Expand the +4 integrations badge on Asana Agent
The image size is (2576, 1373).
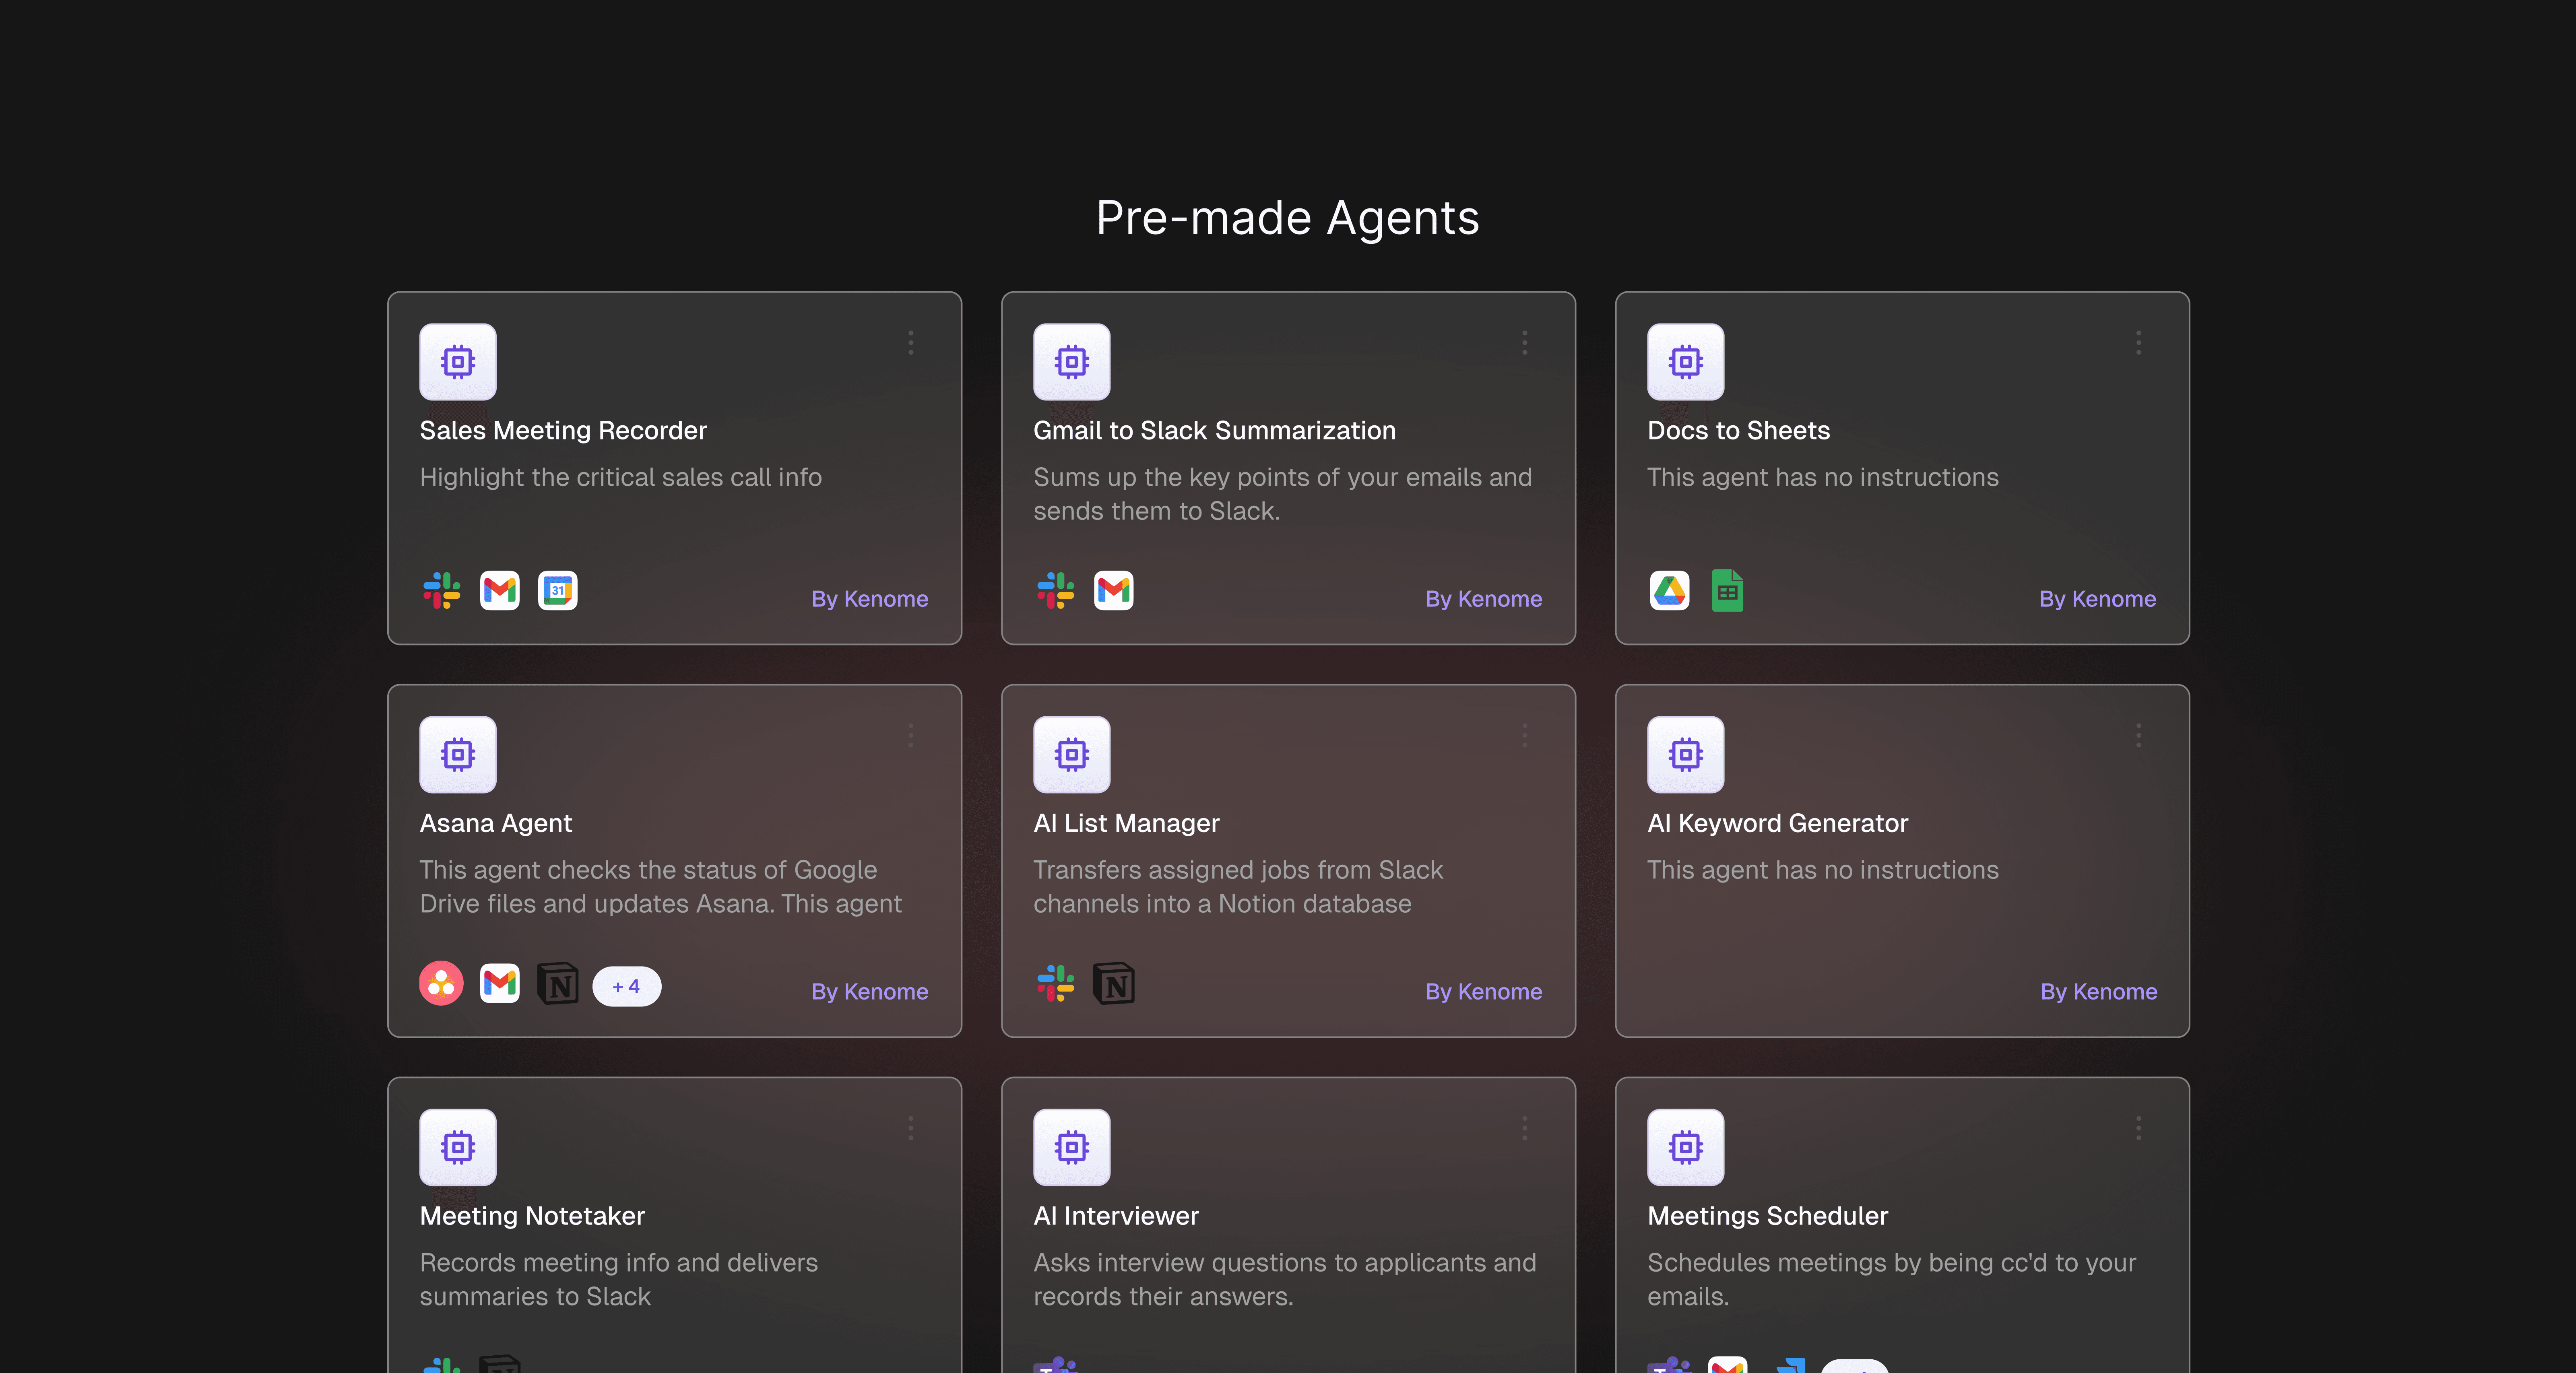(x=626, y=986)
